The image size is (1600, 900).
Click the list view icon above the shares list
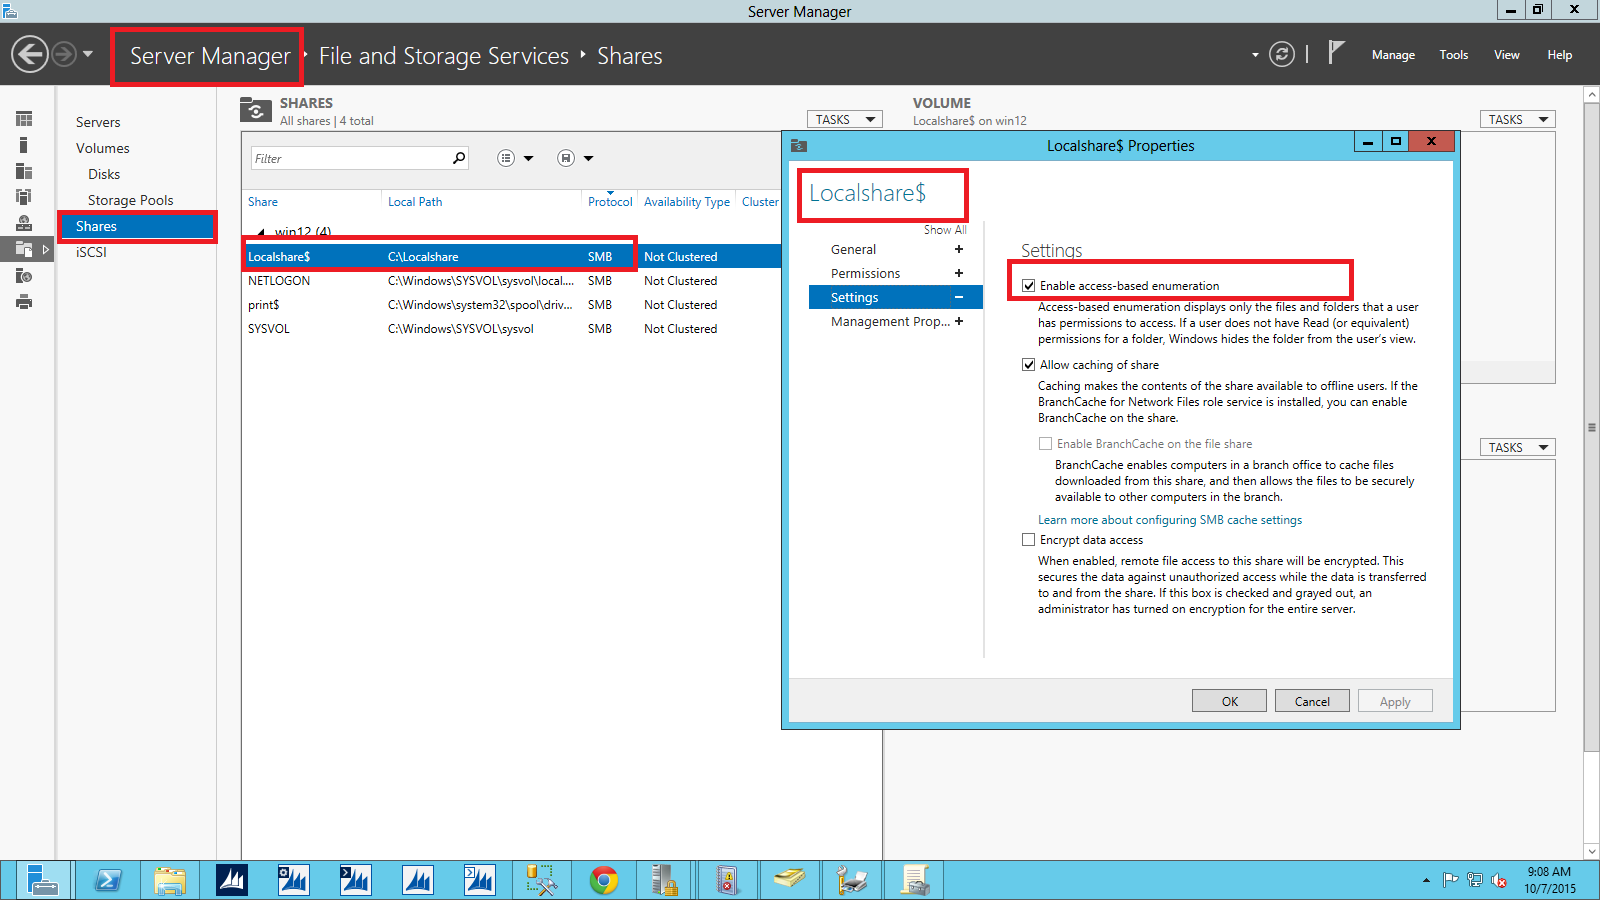point(508,158)
